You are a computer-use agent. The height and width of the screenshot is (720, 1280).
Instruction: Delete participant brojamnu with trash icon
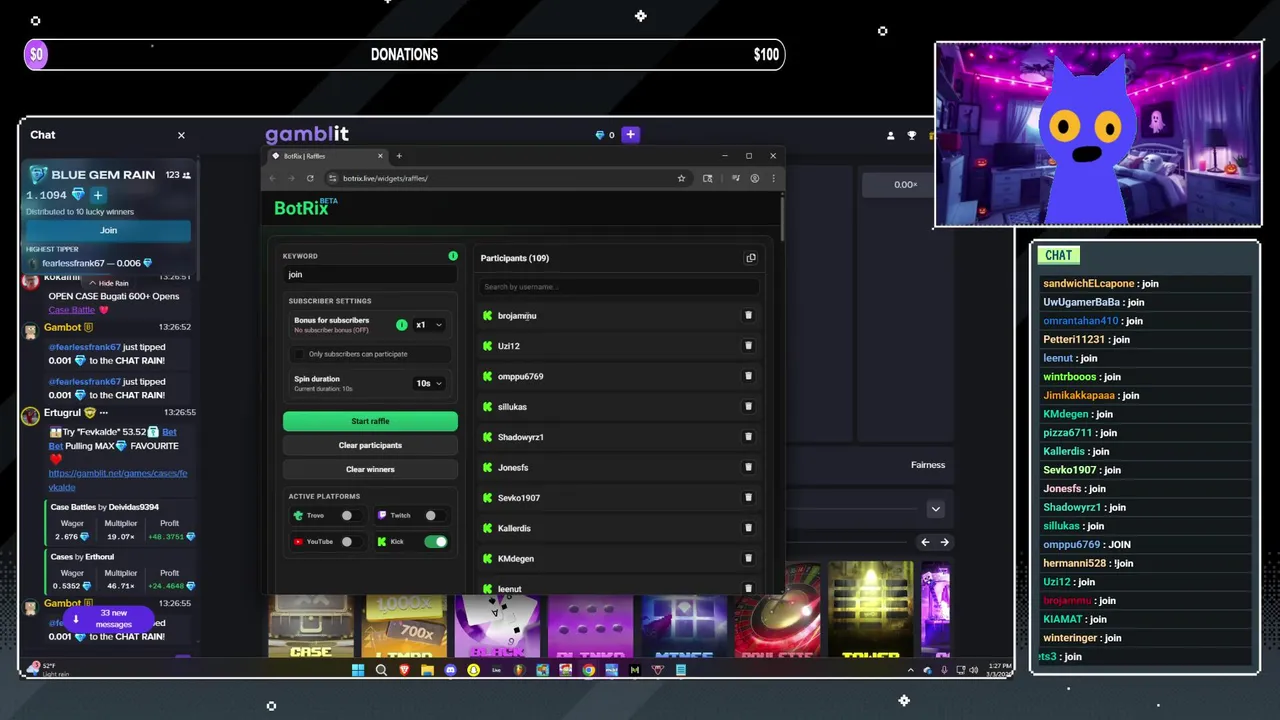(x=748, y=315)
